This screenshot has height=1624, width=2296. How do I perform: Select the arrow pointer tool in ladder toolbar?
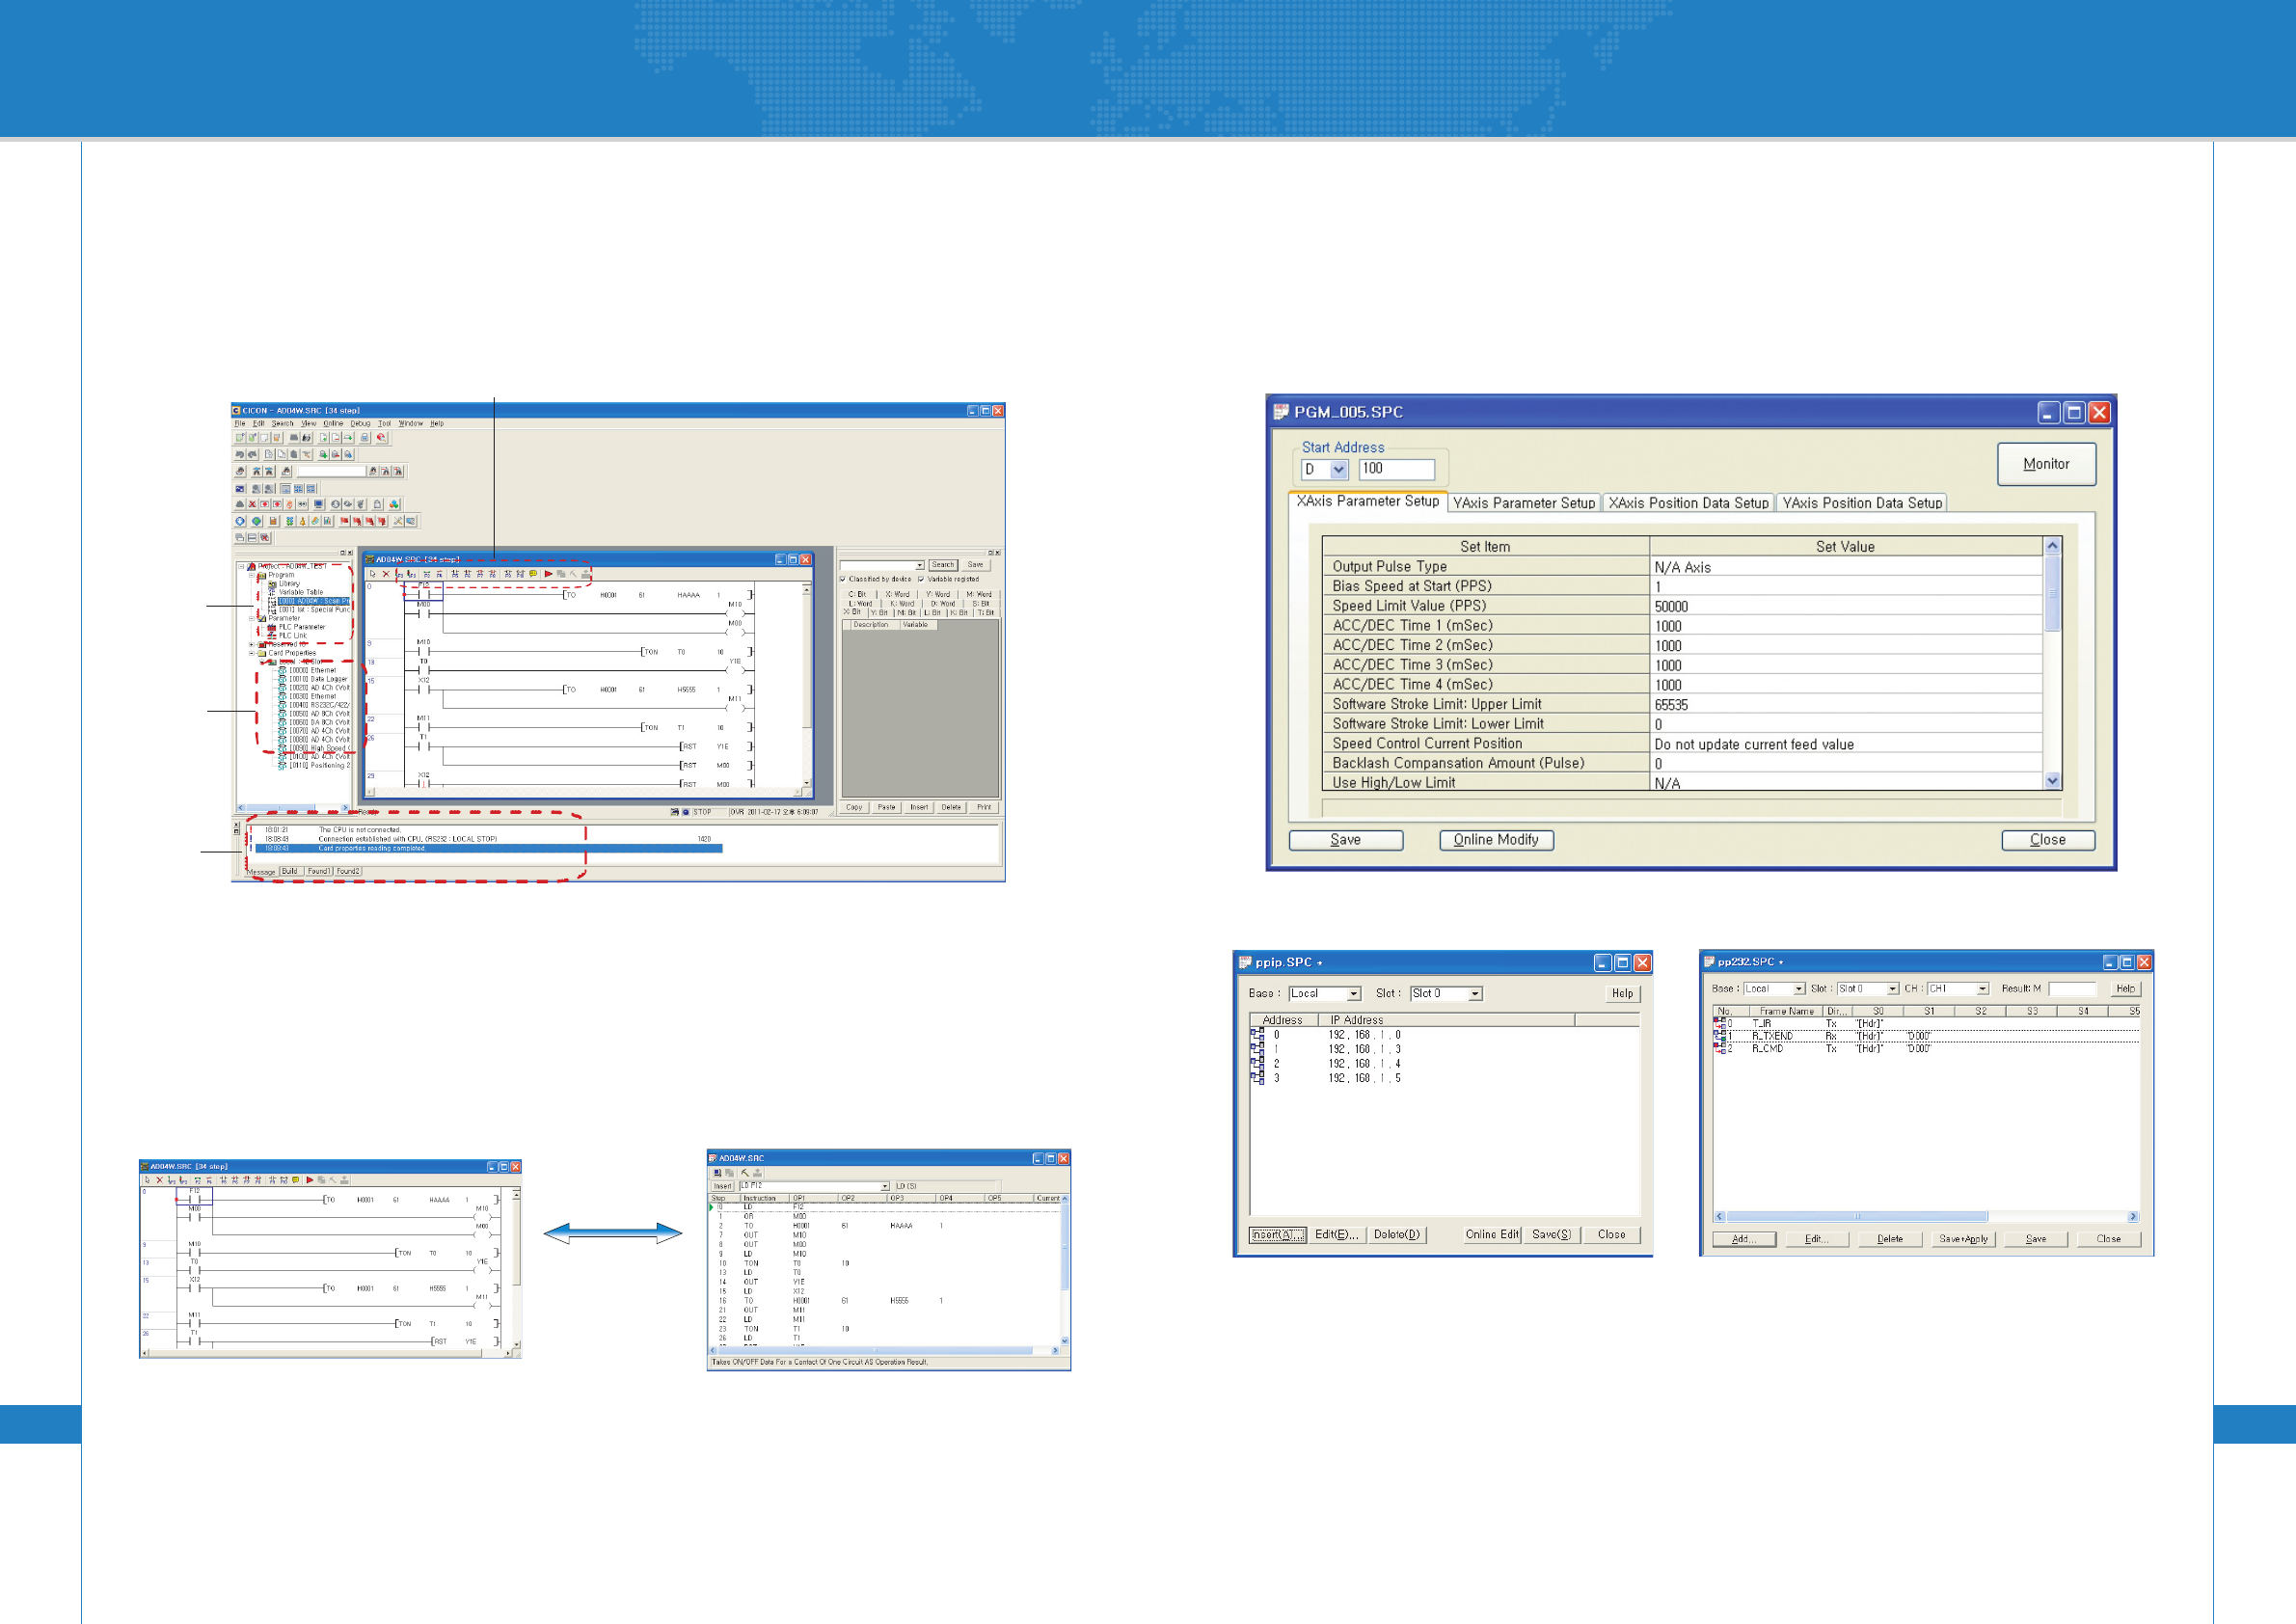pyautogui.click(x=373, y=574)
